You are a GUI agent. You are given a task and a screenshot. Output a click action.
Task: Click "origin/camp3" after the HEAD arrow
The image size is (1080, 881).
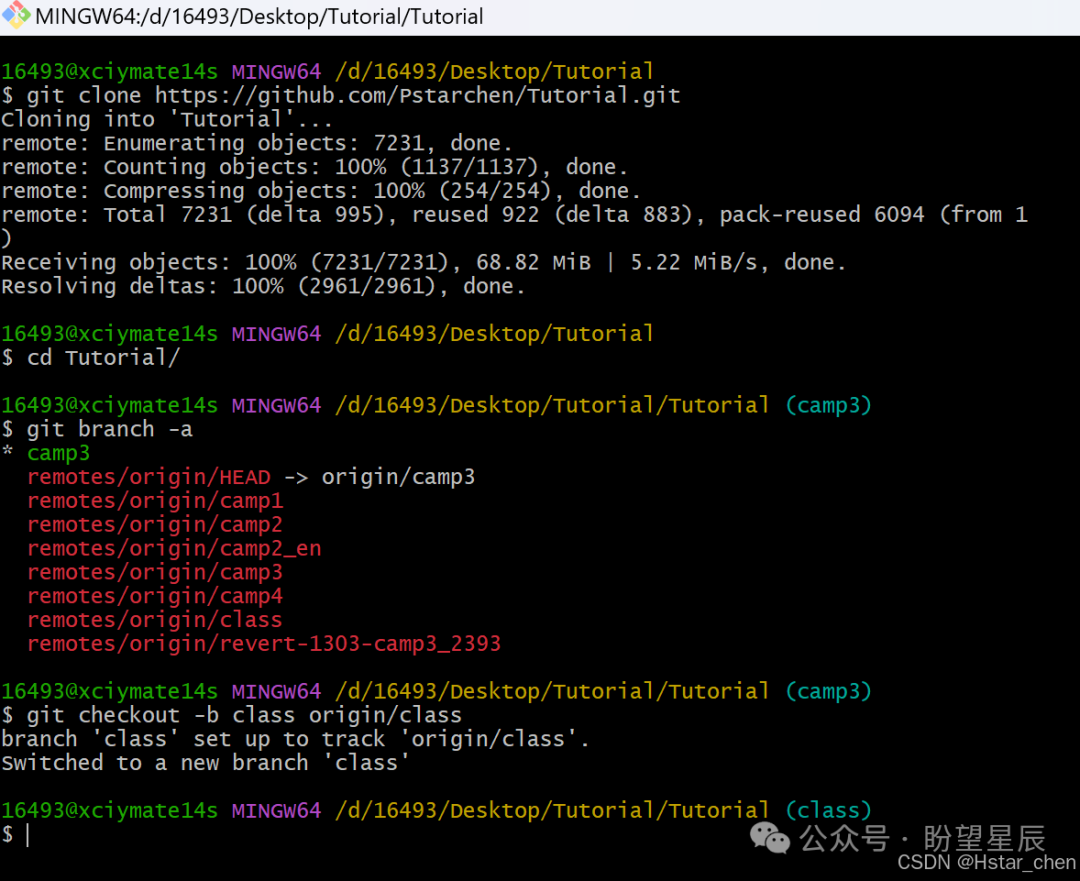(398, 477)
